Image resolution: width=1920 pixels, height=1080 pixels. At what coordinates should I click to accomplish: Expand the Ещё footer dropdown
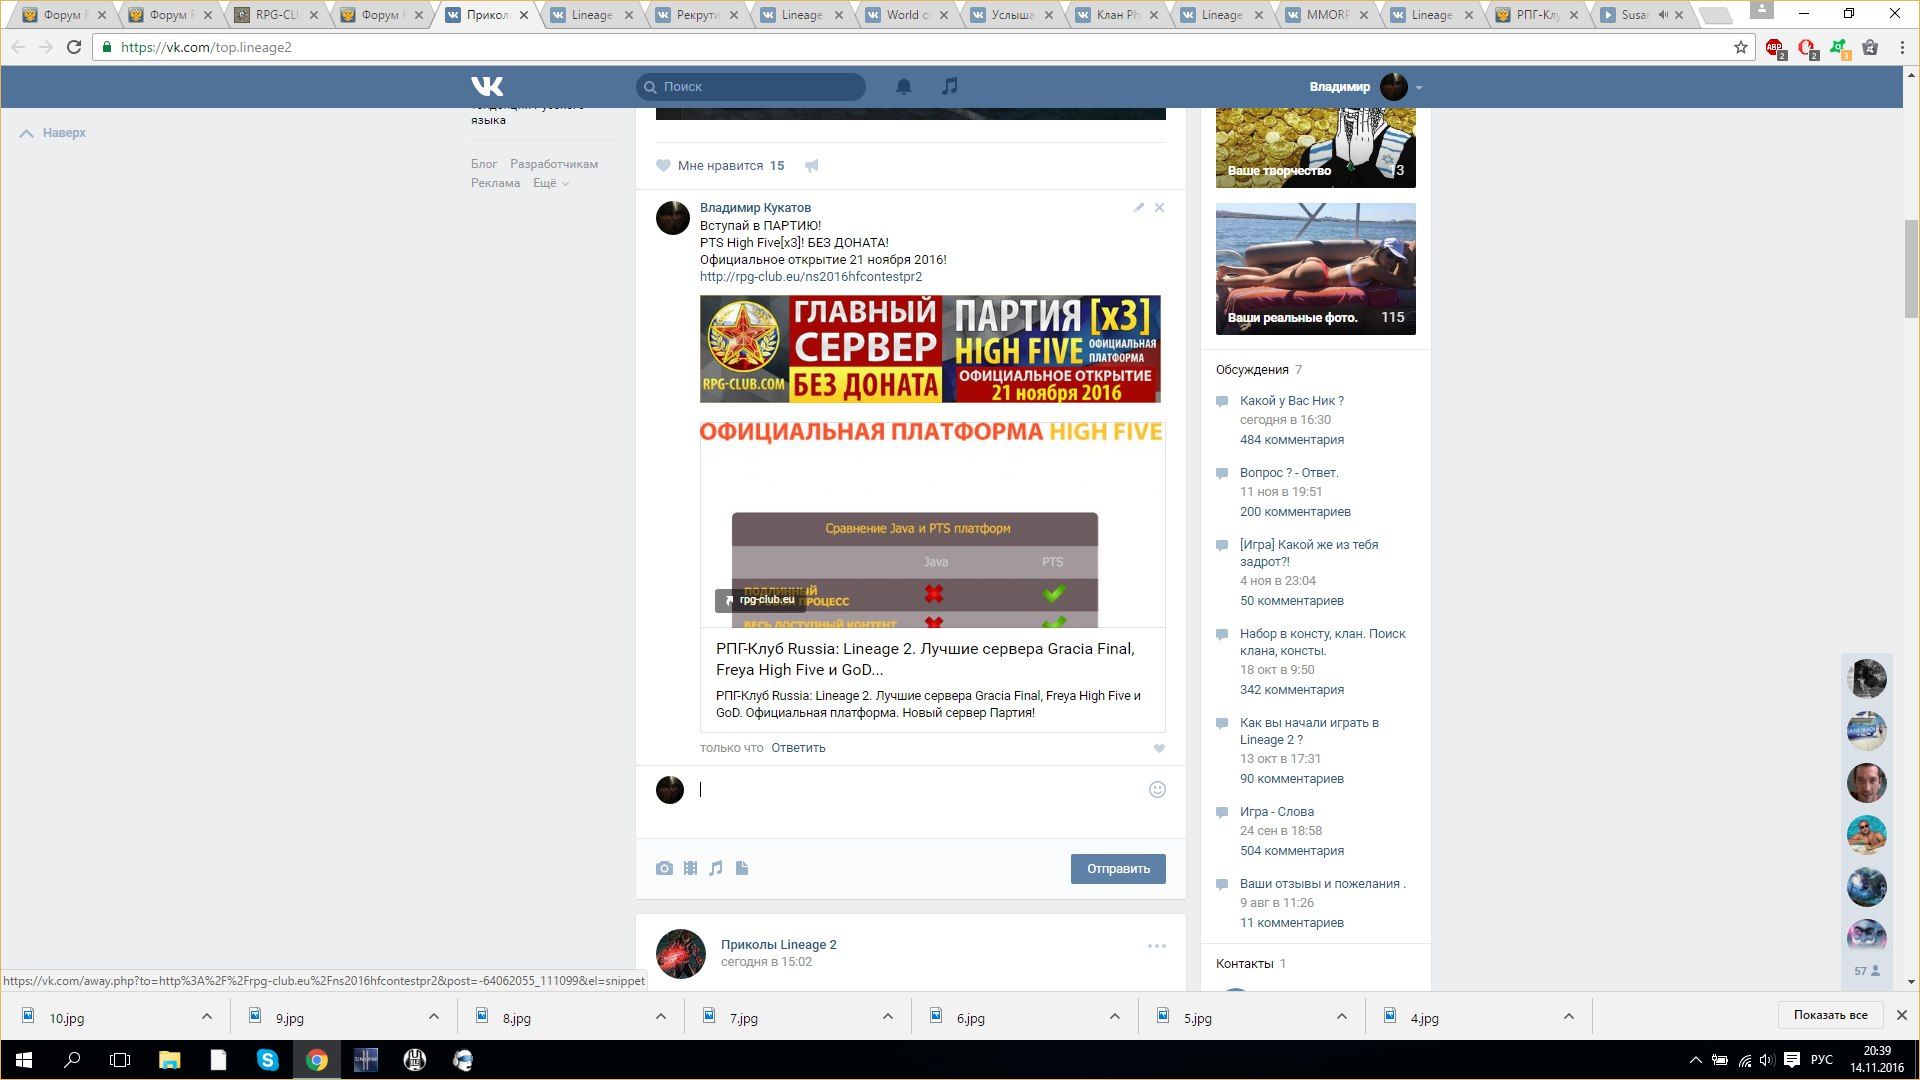coord(551,183)
